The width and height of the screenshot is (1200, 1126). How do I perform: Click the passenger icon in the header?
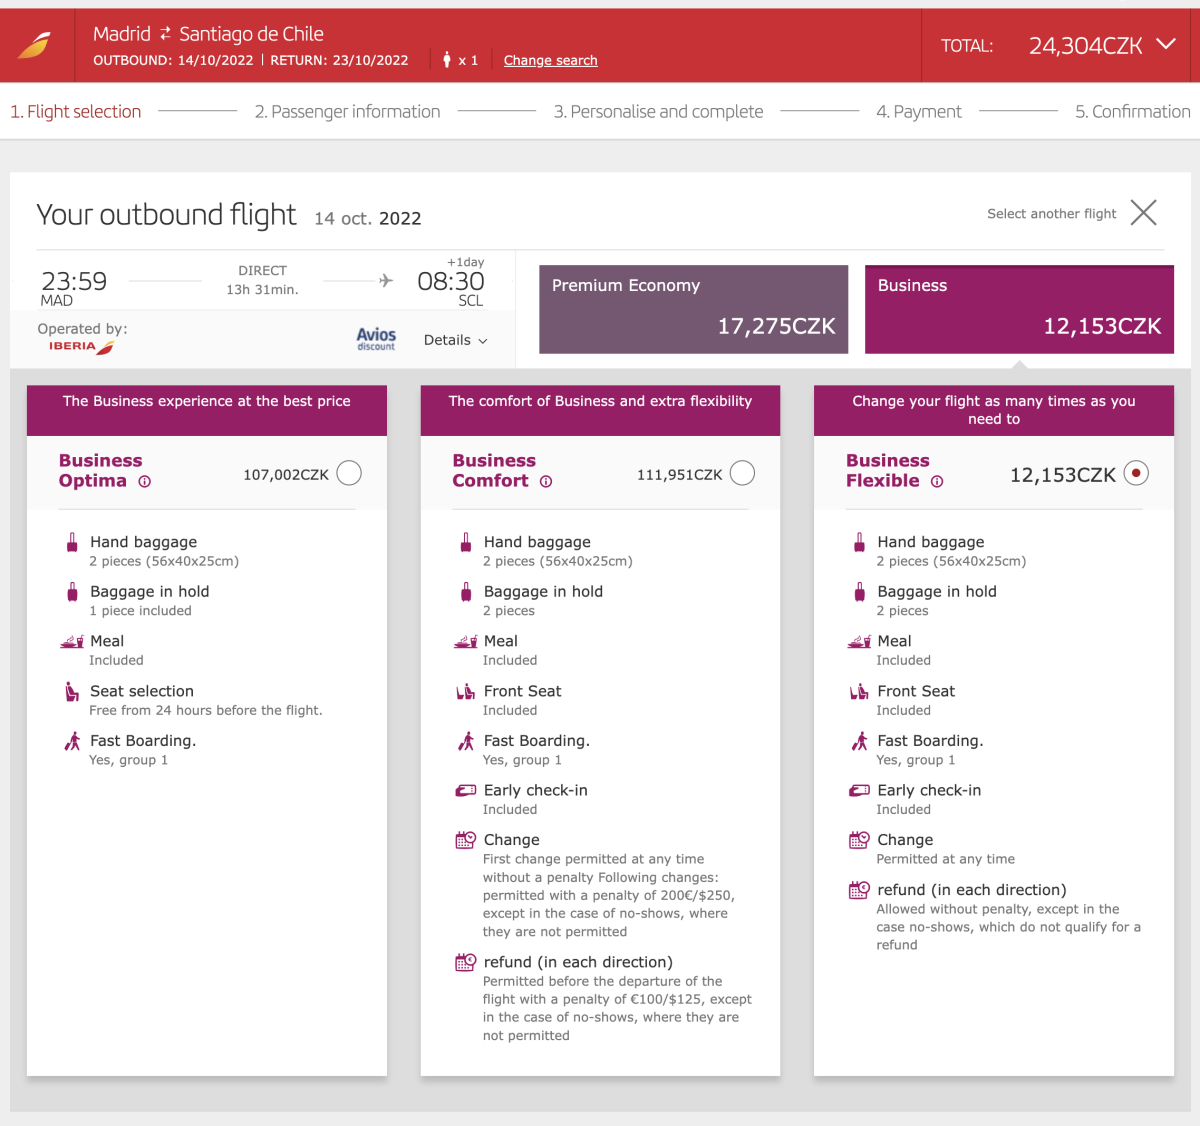(447, 60)
